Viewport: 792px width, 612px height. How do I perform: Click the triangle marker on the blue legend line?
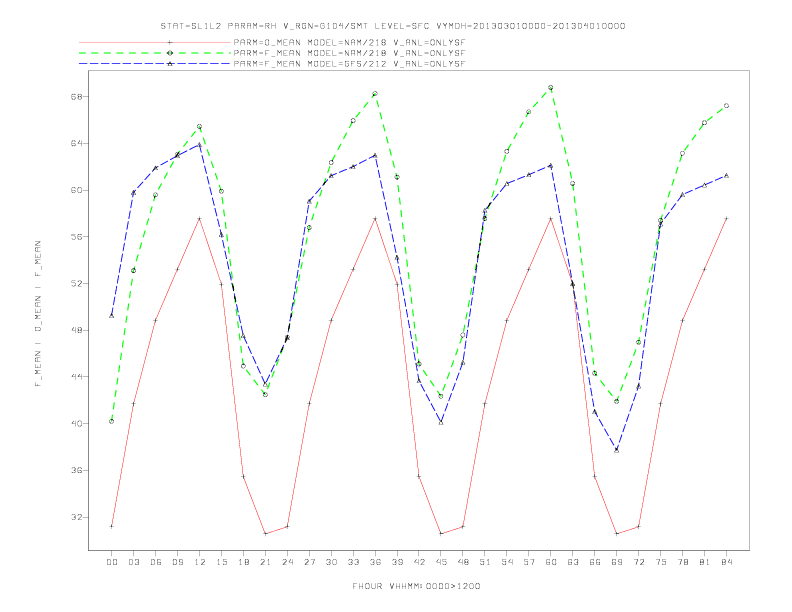point(170,64)
